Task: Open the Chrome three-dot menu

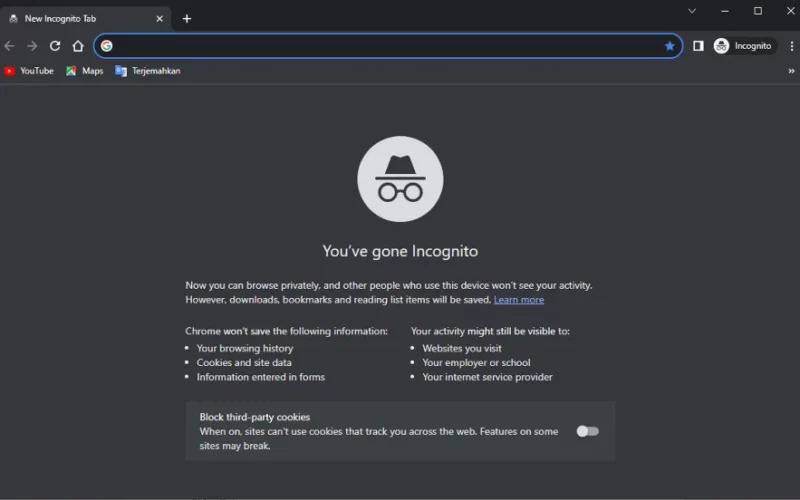Action: tap(791, 46)
